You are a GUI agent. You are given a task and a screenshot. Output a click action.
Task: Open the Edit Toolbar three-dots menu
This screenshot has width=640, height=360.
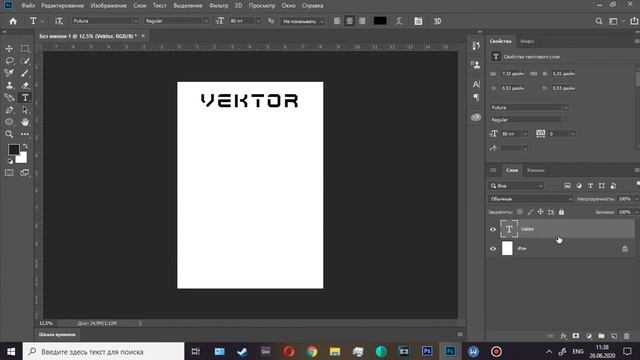(25, 134)
